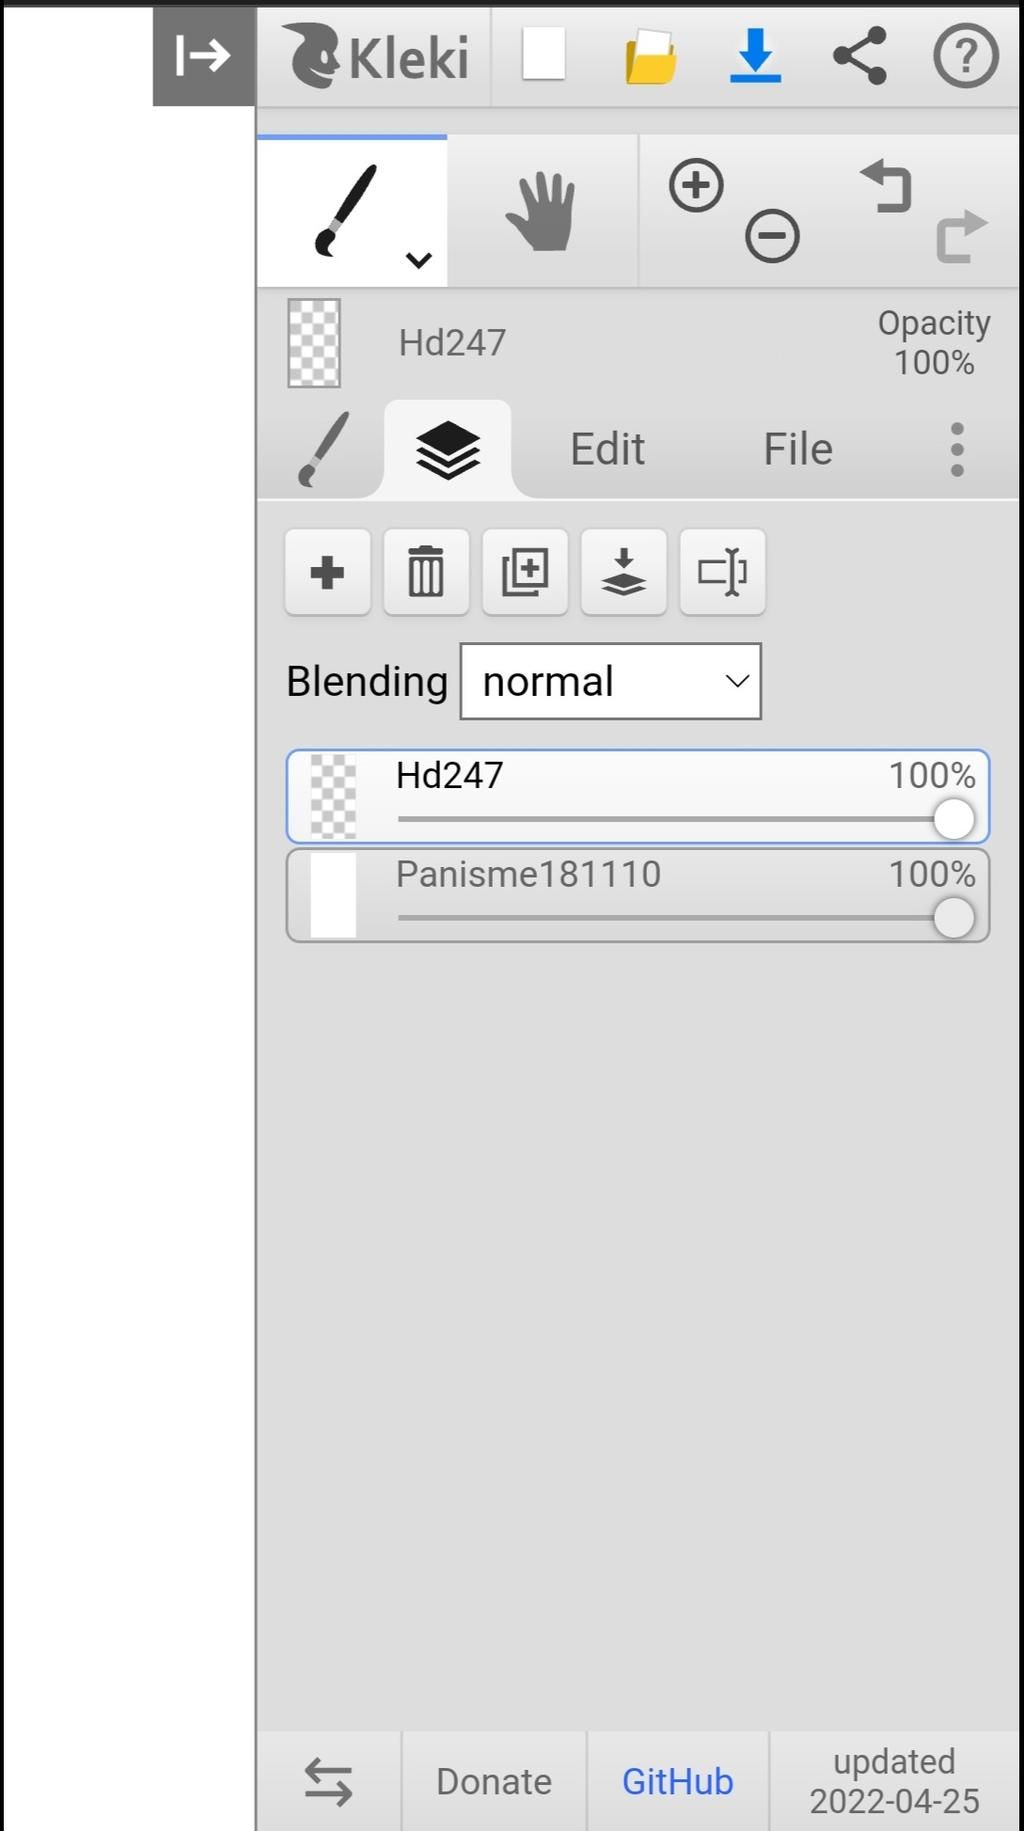Collapse the toolbar with the arrow button

(x=204, y=56)
